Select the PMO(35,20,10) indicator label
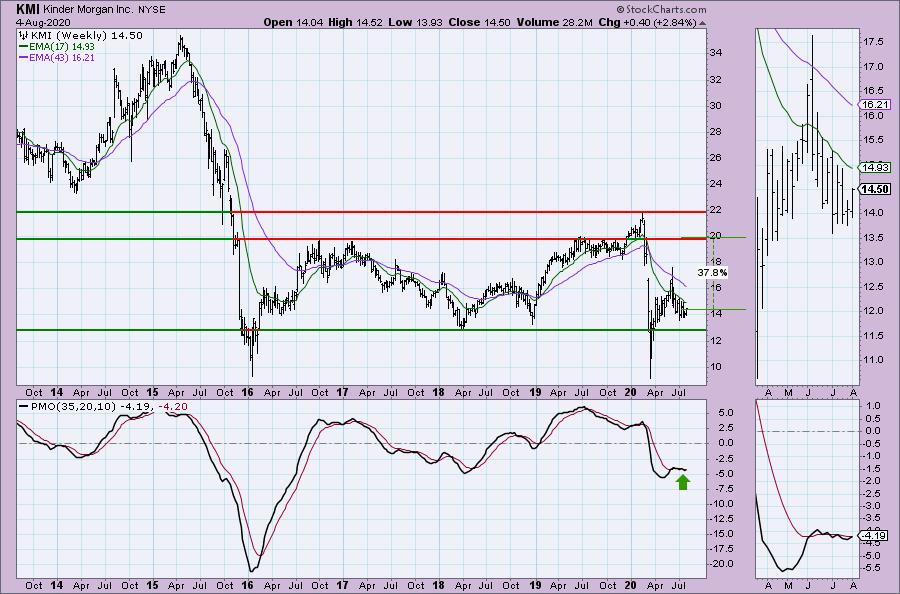The width and height of the screenshot is (900, 594). pyautogui.click(x=74, y=407)
